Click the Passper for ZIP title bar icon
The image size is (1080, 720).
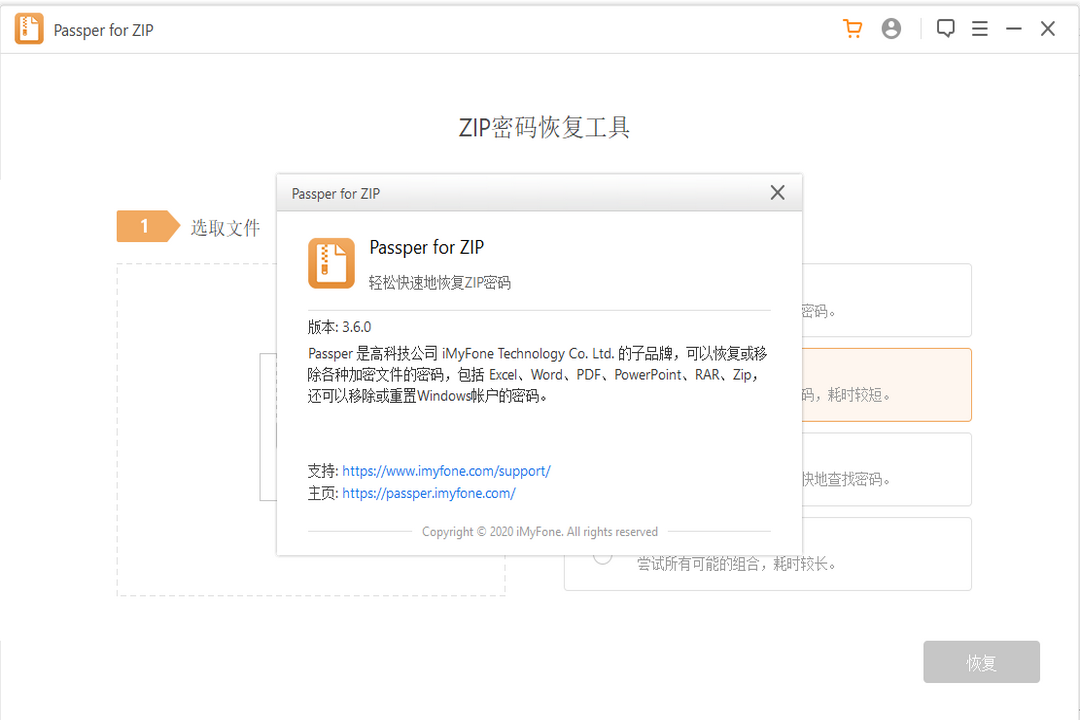tap(29, 29)
